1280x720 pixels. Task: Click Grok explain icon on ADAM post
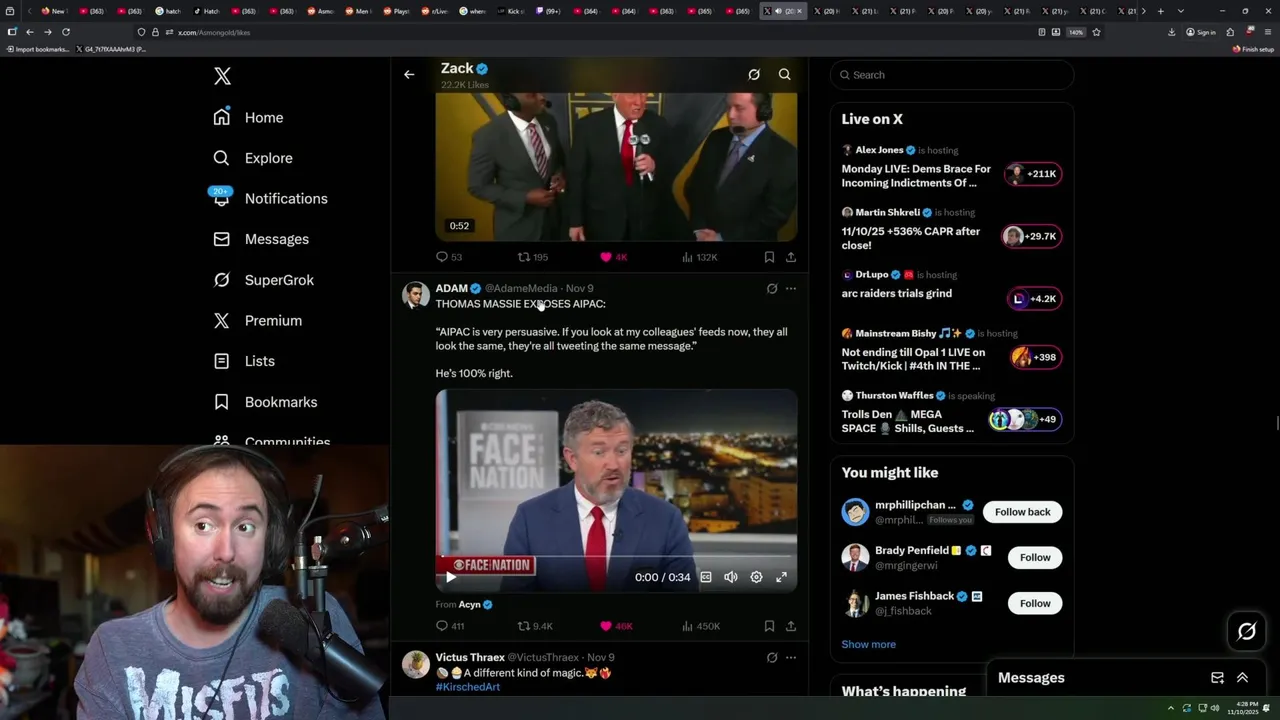(772, 288)
